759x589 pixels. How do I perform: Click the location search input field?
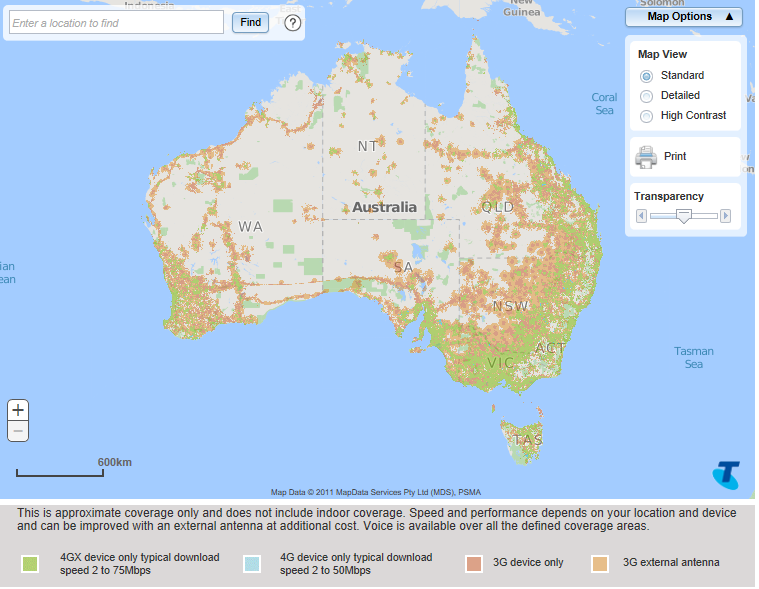point(116,22)
